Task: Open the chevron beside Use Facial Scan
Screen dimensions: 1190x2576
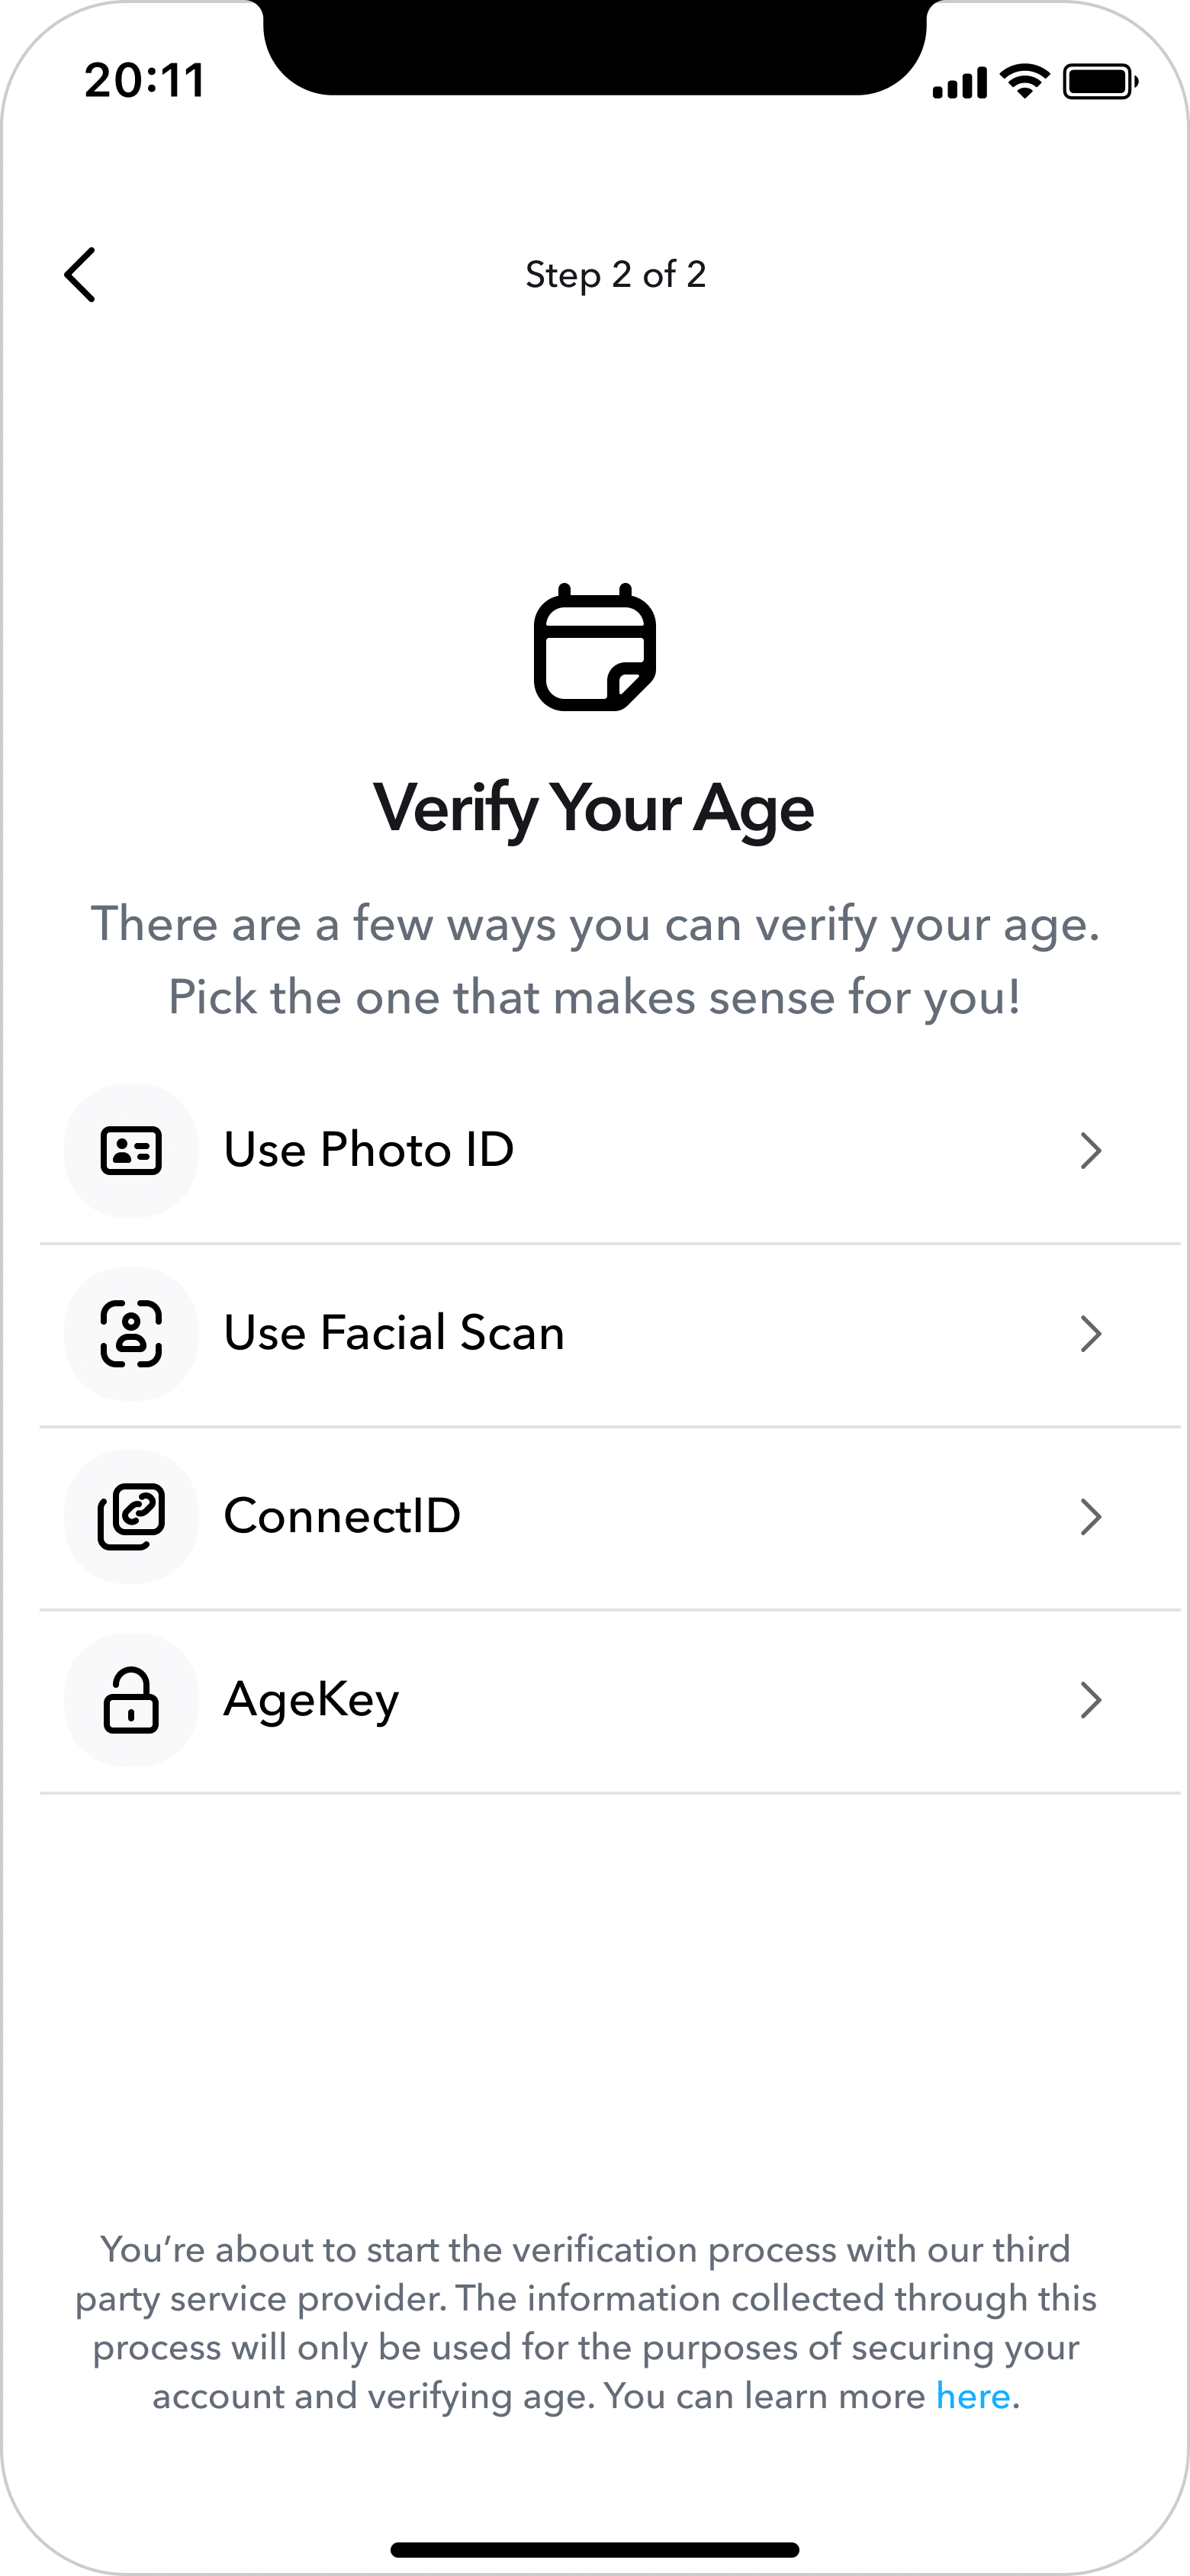Action: pos(1090,1334)
